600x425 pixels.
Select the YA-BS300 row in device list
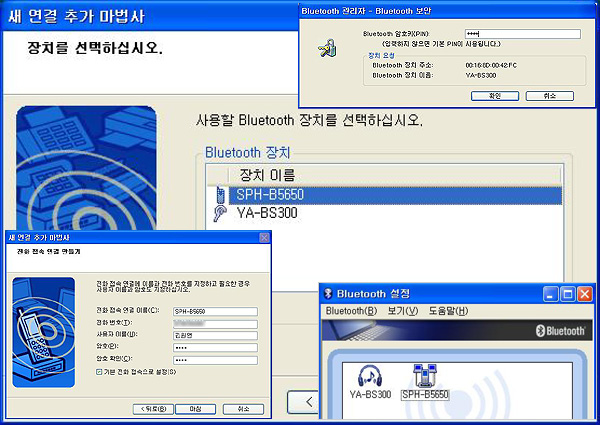tap(385, 213)
